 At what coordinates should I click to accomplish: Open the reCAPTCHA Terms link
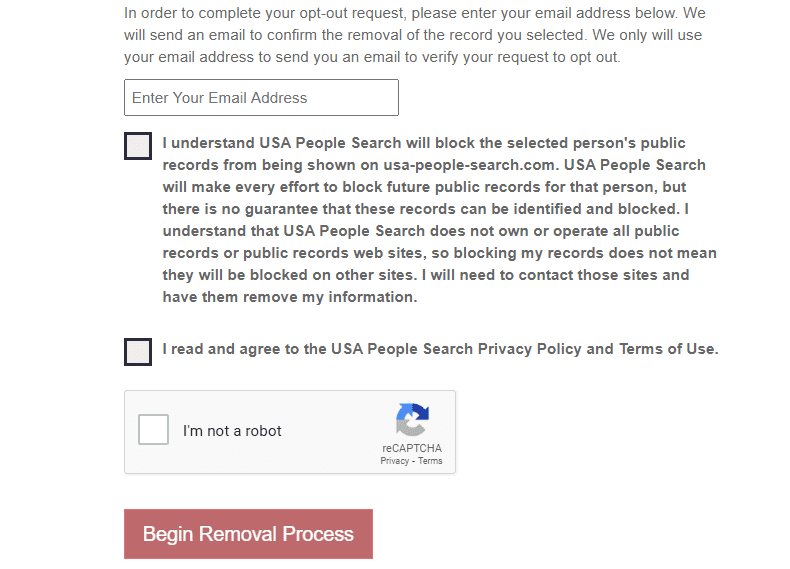click(x=430, y=461)
